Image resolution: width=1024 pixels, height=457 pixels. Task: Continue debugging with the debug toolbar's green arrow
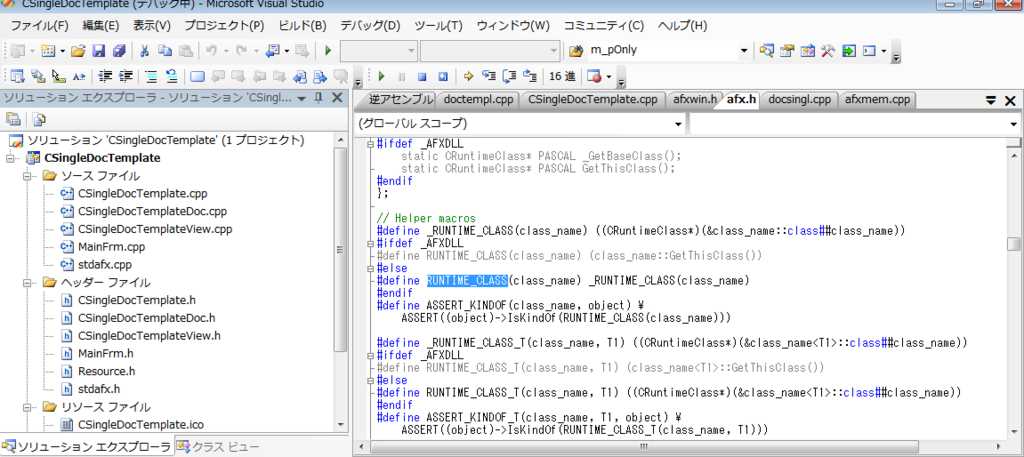tap(382, 76)
